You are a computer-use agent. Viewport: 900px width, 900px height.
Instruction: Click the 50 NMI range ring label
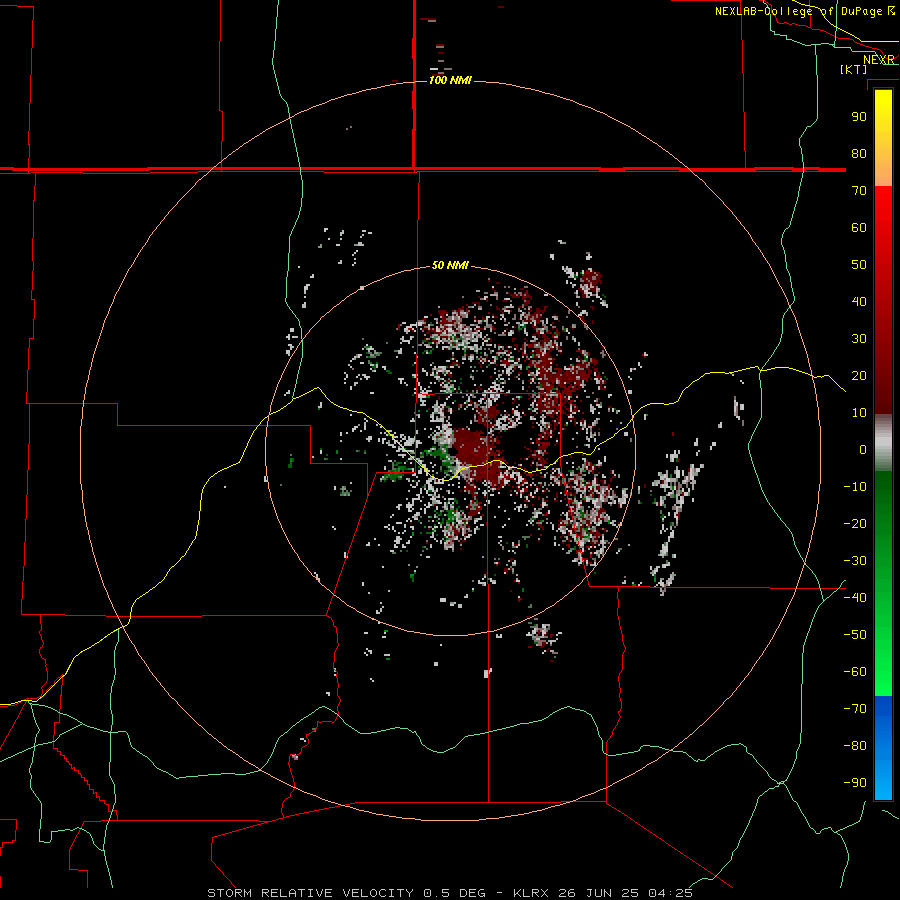click(x=450, y=265)
